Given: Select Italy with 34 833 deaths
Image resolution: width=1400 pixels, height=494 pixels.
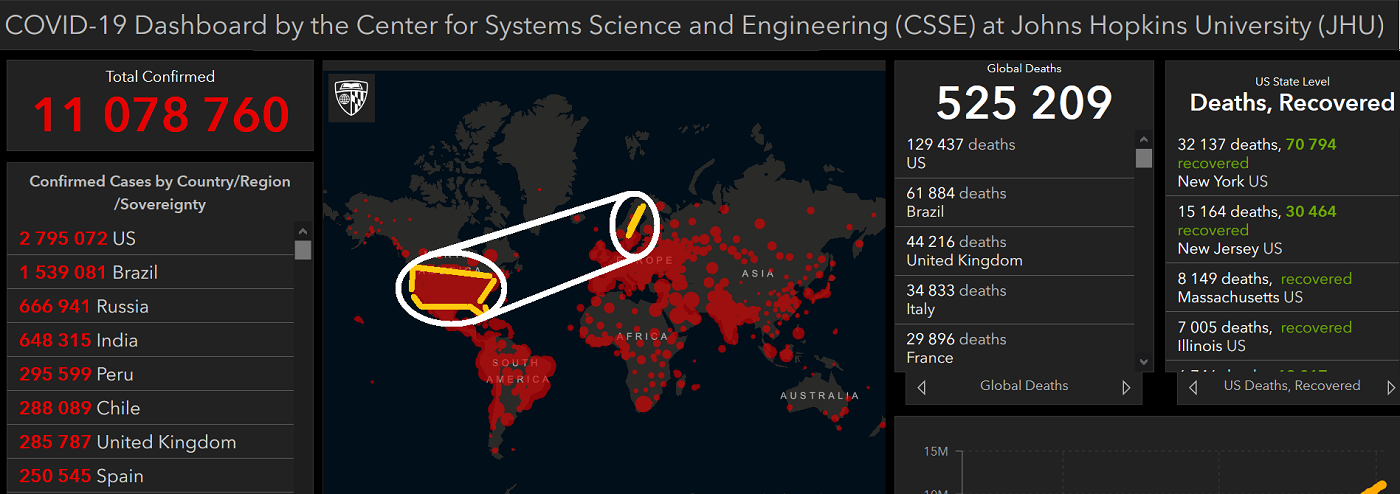Looking at the screenshot, I should tap(1014, 300).
